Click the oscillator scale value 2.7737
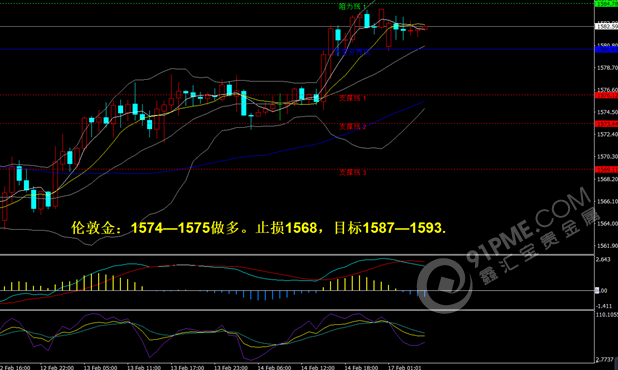618x370 pixels. (x=604, y=360)
